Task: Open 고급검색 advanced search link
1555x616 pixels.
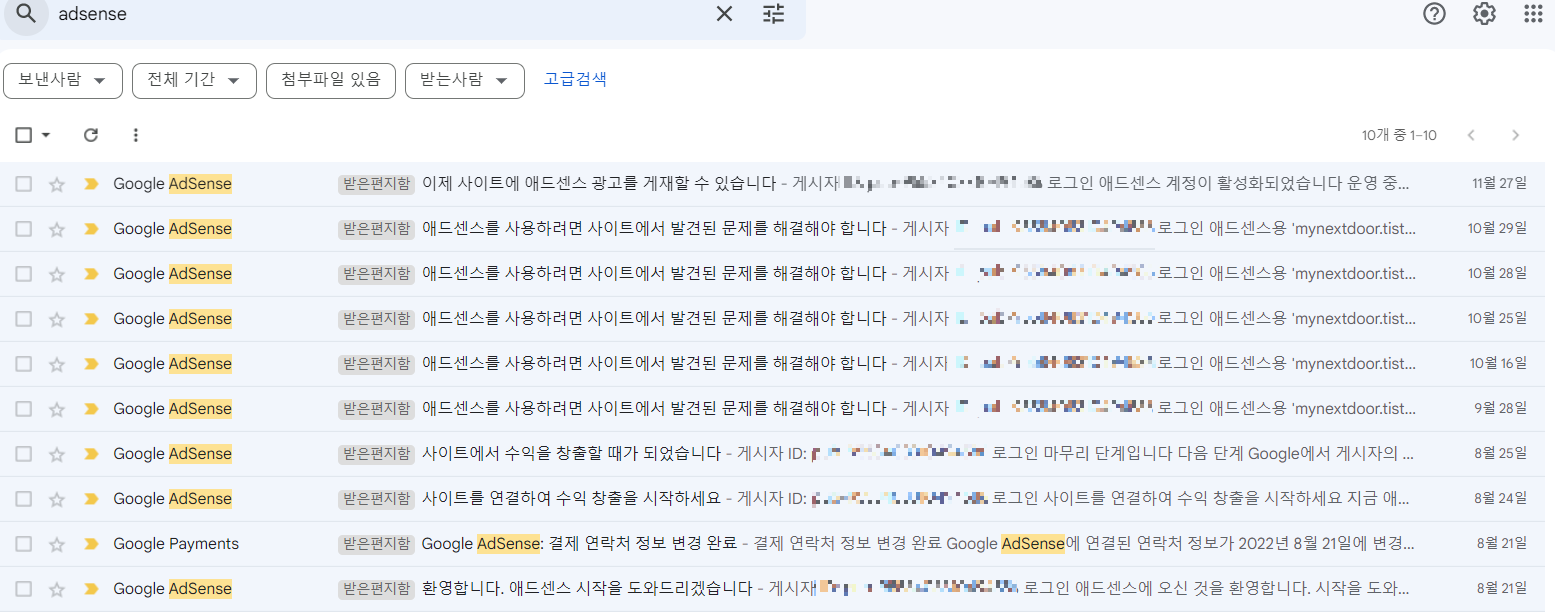Action: (575, 80)
